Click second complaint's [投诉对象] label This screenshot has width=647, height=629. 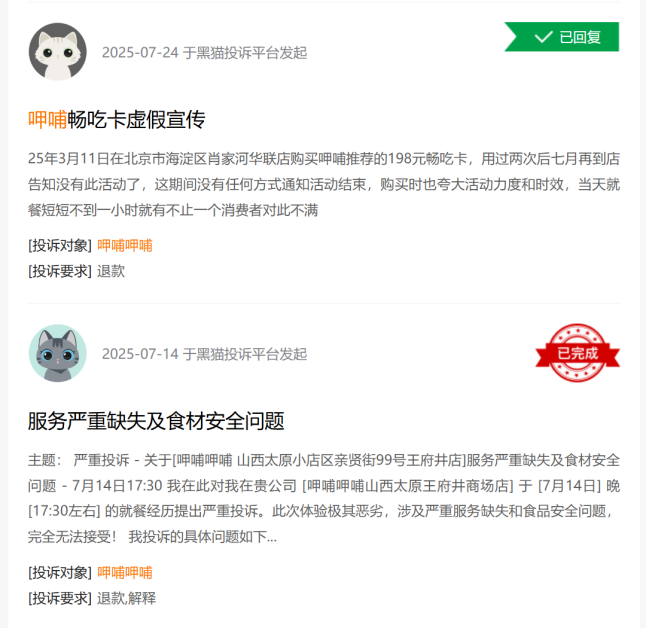pos(60,572)
